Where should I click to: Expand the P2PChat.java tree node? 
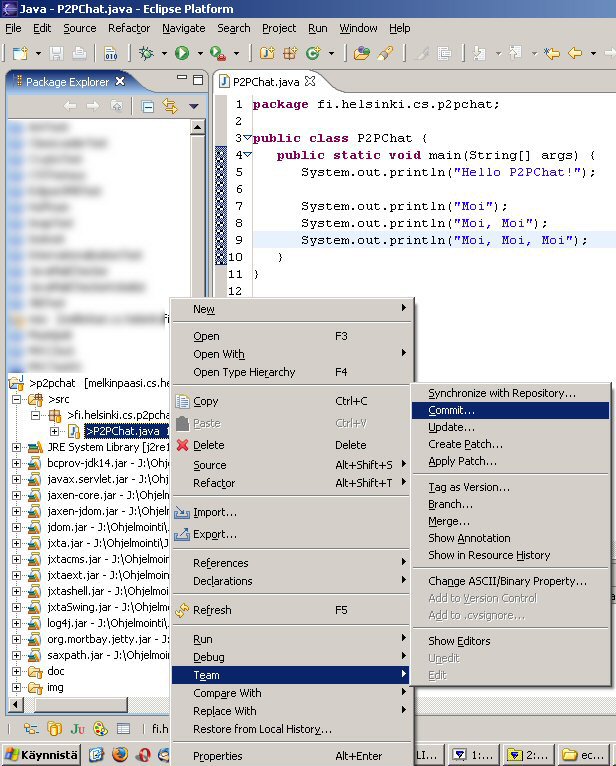point(54,431)
